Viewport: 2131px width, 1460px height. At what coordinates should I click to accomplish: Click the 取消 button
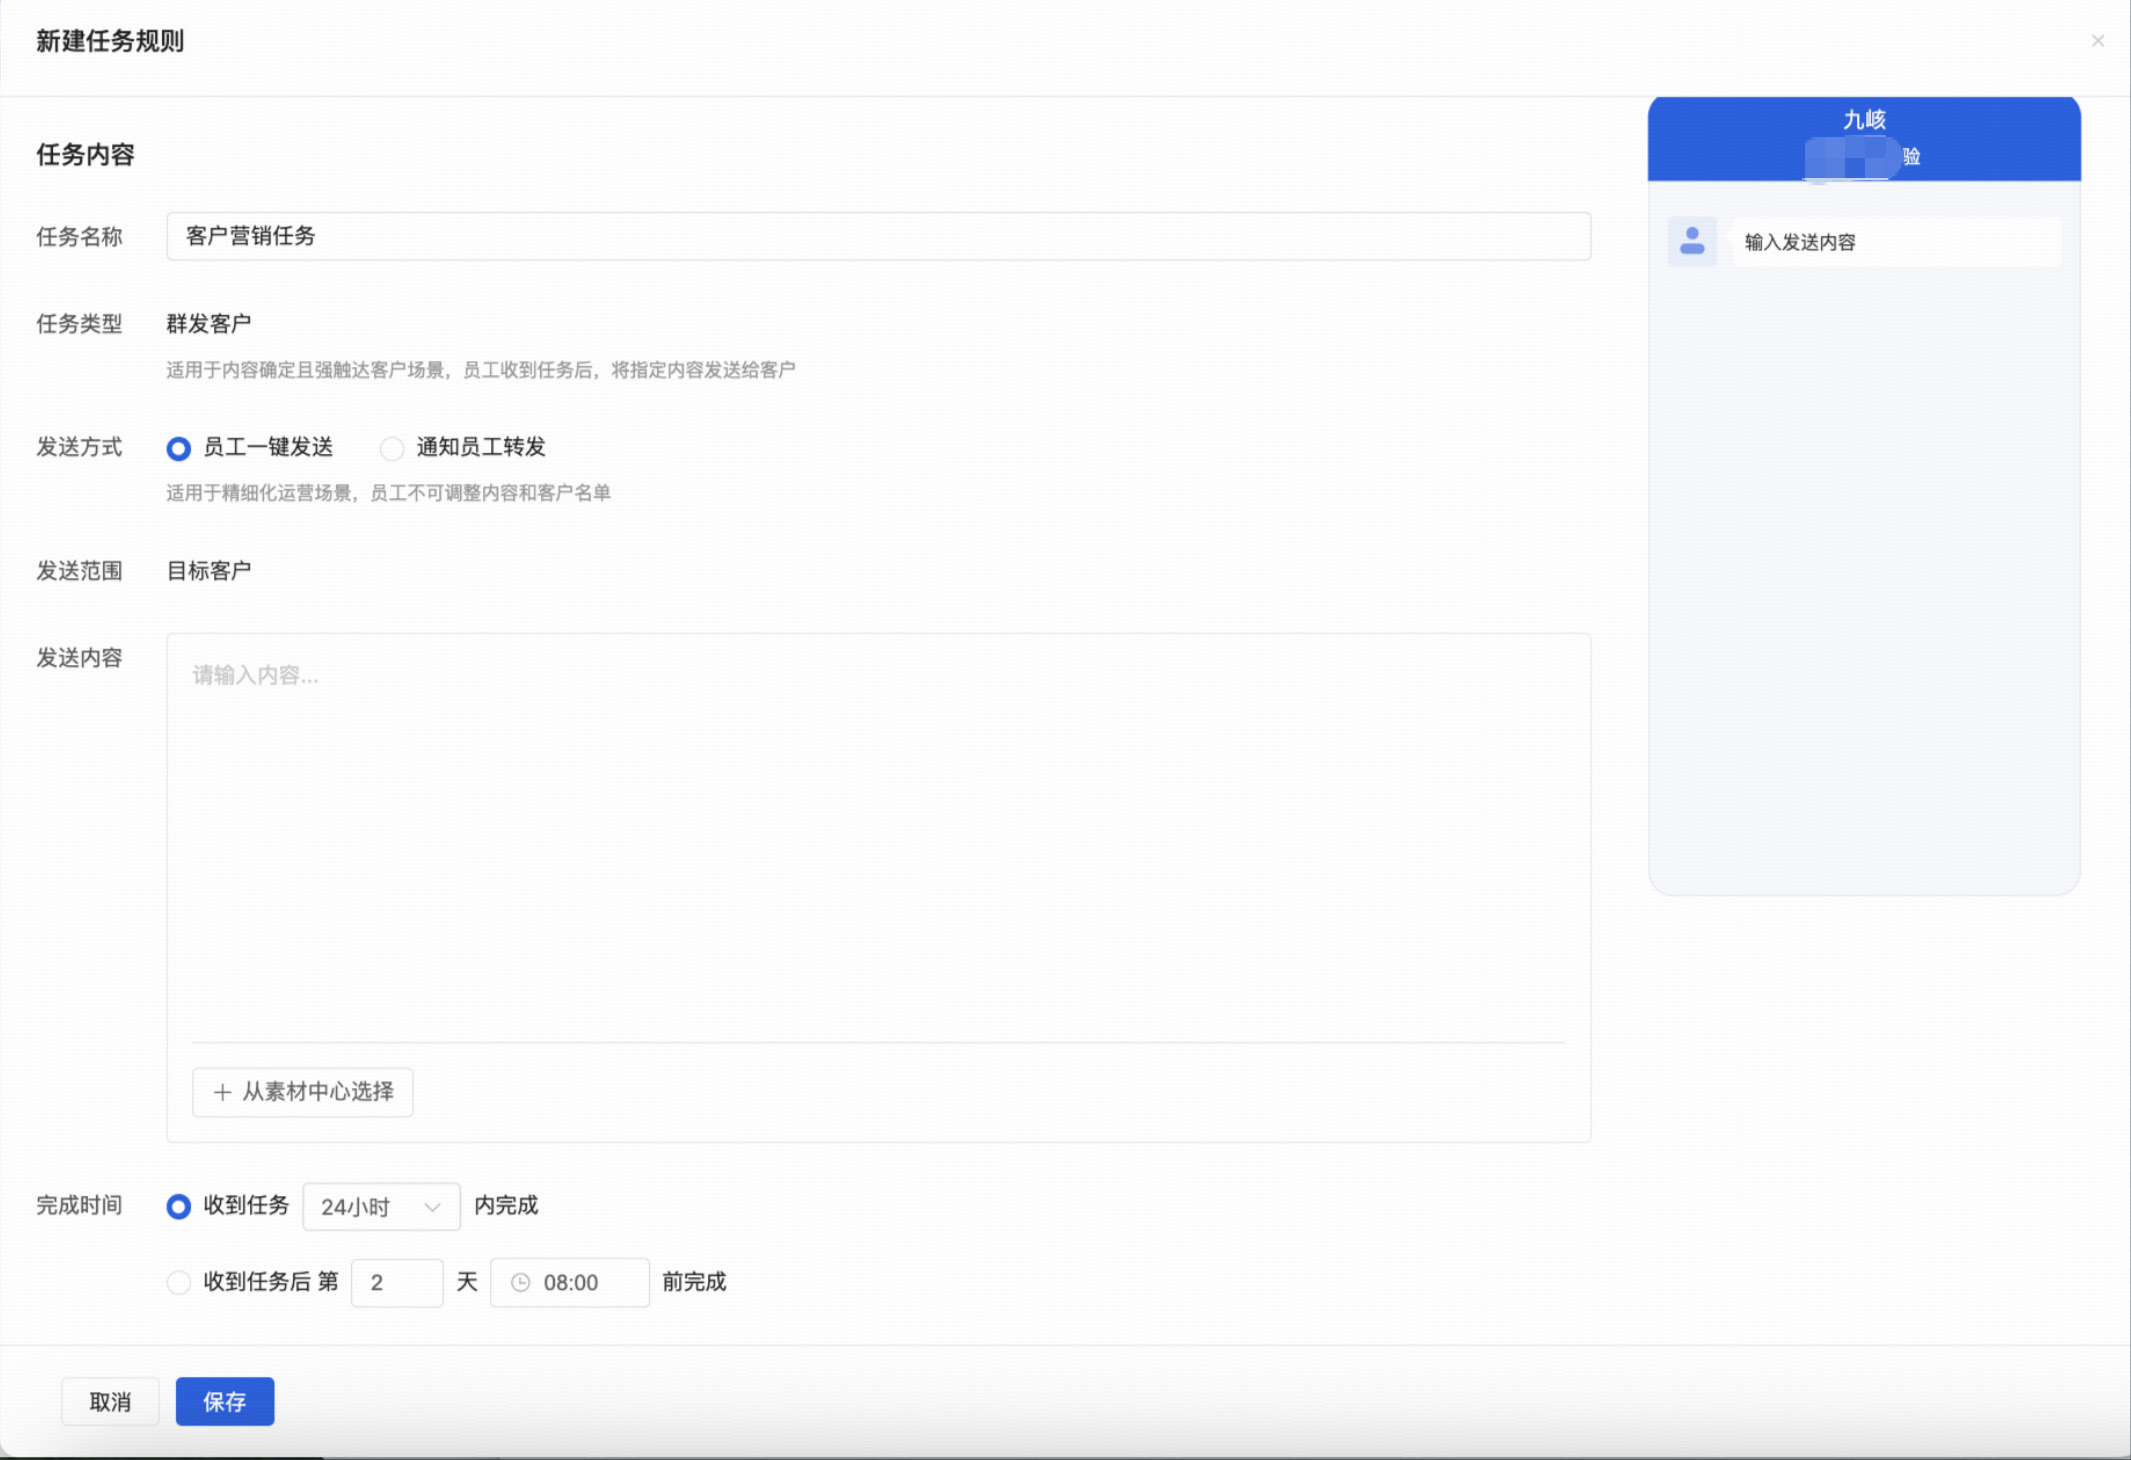click(110, 1402)
